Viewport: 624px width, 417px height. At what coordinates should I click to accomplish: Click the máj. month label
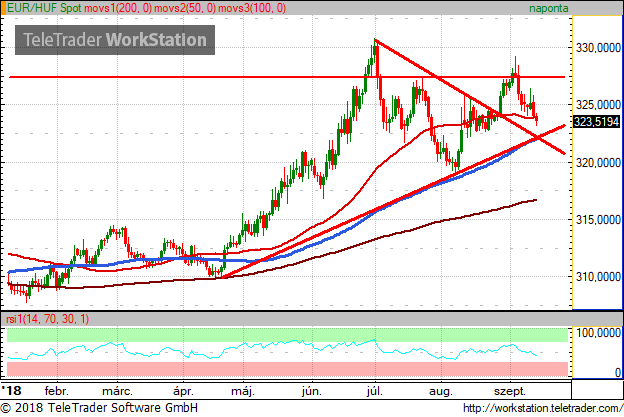(x=243, y=391)
